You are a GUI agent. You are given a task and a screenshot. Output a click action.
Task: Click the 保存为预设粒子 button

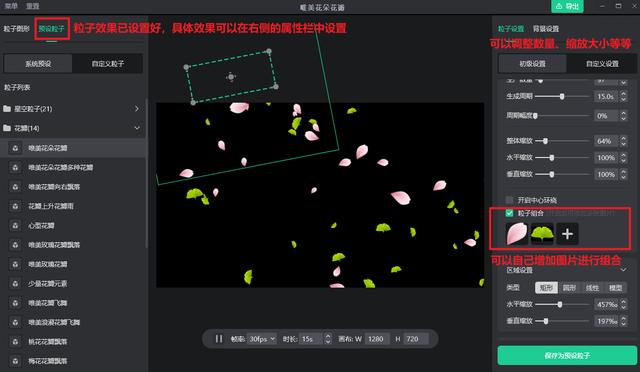point(567,356)
